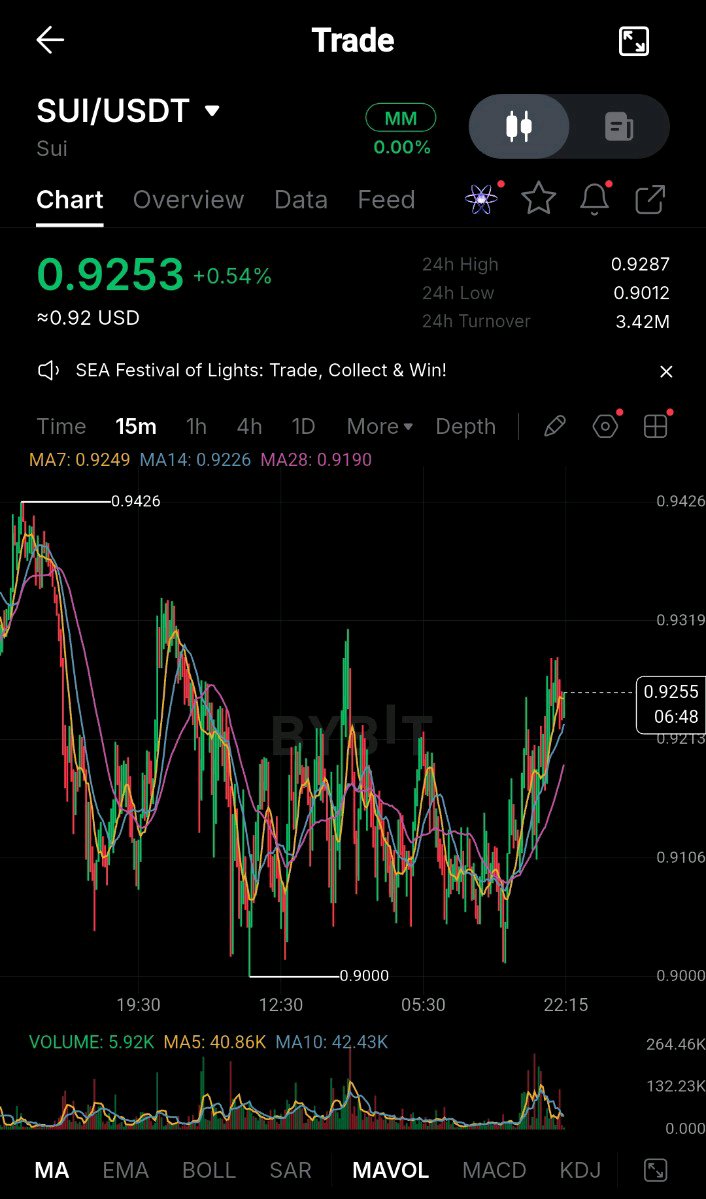Select the Time chart interval
This screenshot has height=1199, width=706.
pos(61,427)
